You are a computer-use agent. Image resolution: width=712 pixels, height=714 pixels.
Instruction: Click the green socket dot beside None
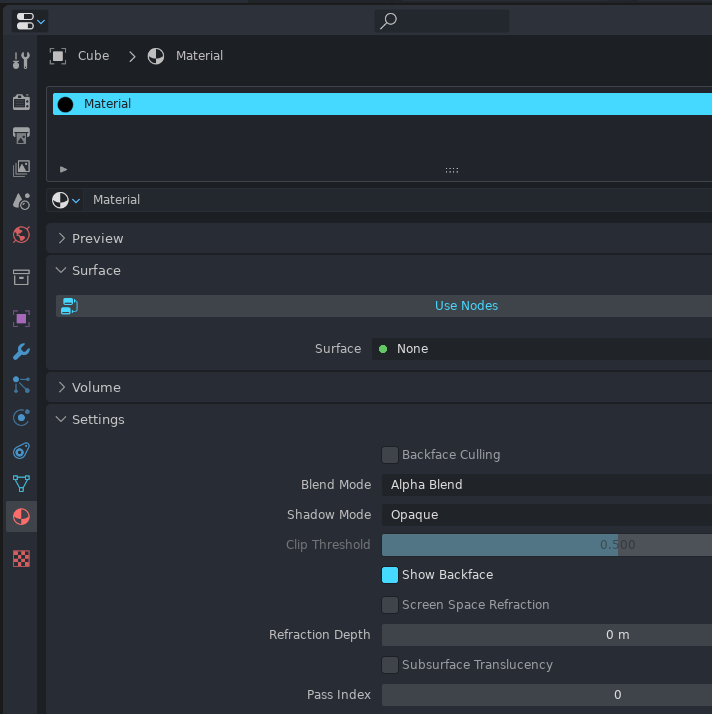(383, 349)
